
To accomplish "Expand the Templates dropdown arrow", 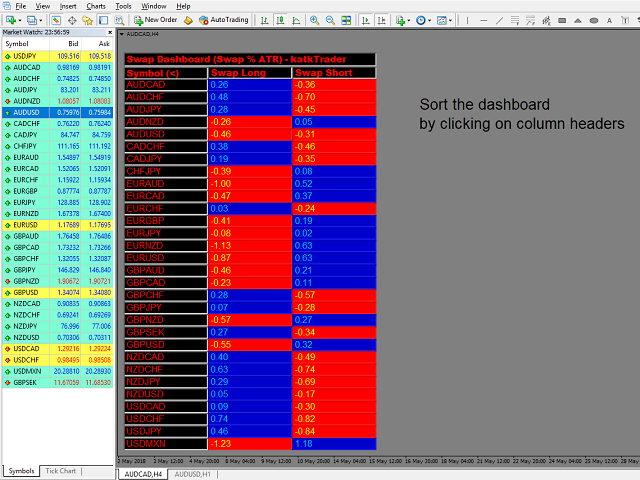I will (x=450, y=20).
